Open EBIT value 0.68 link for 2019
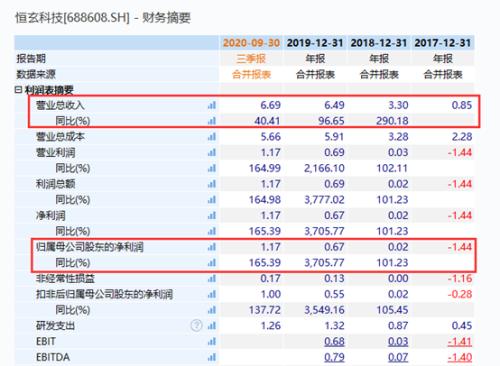Screen dimensions: 500x366 click(334, 342)
